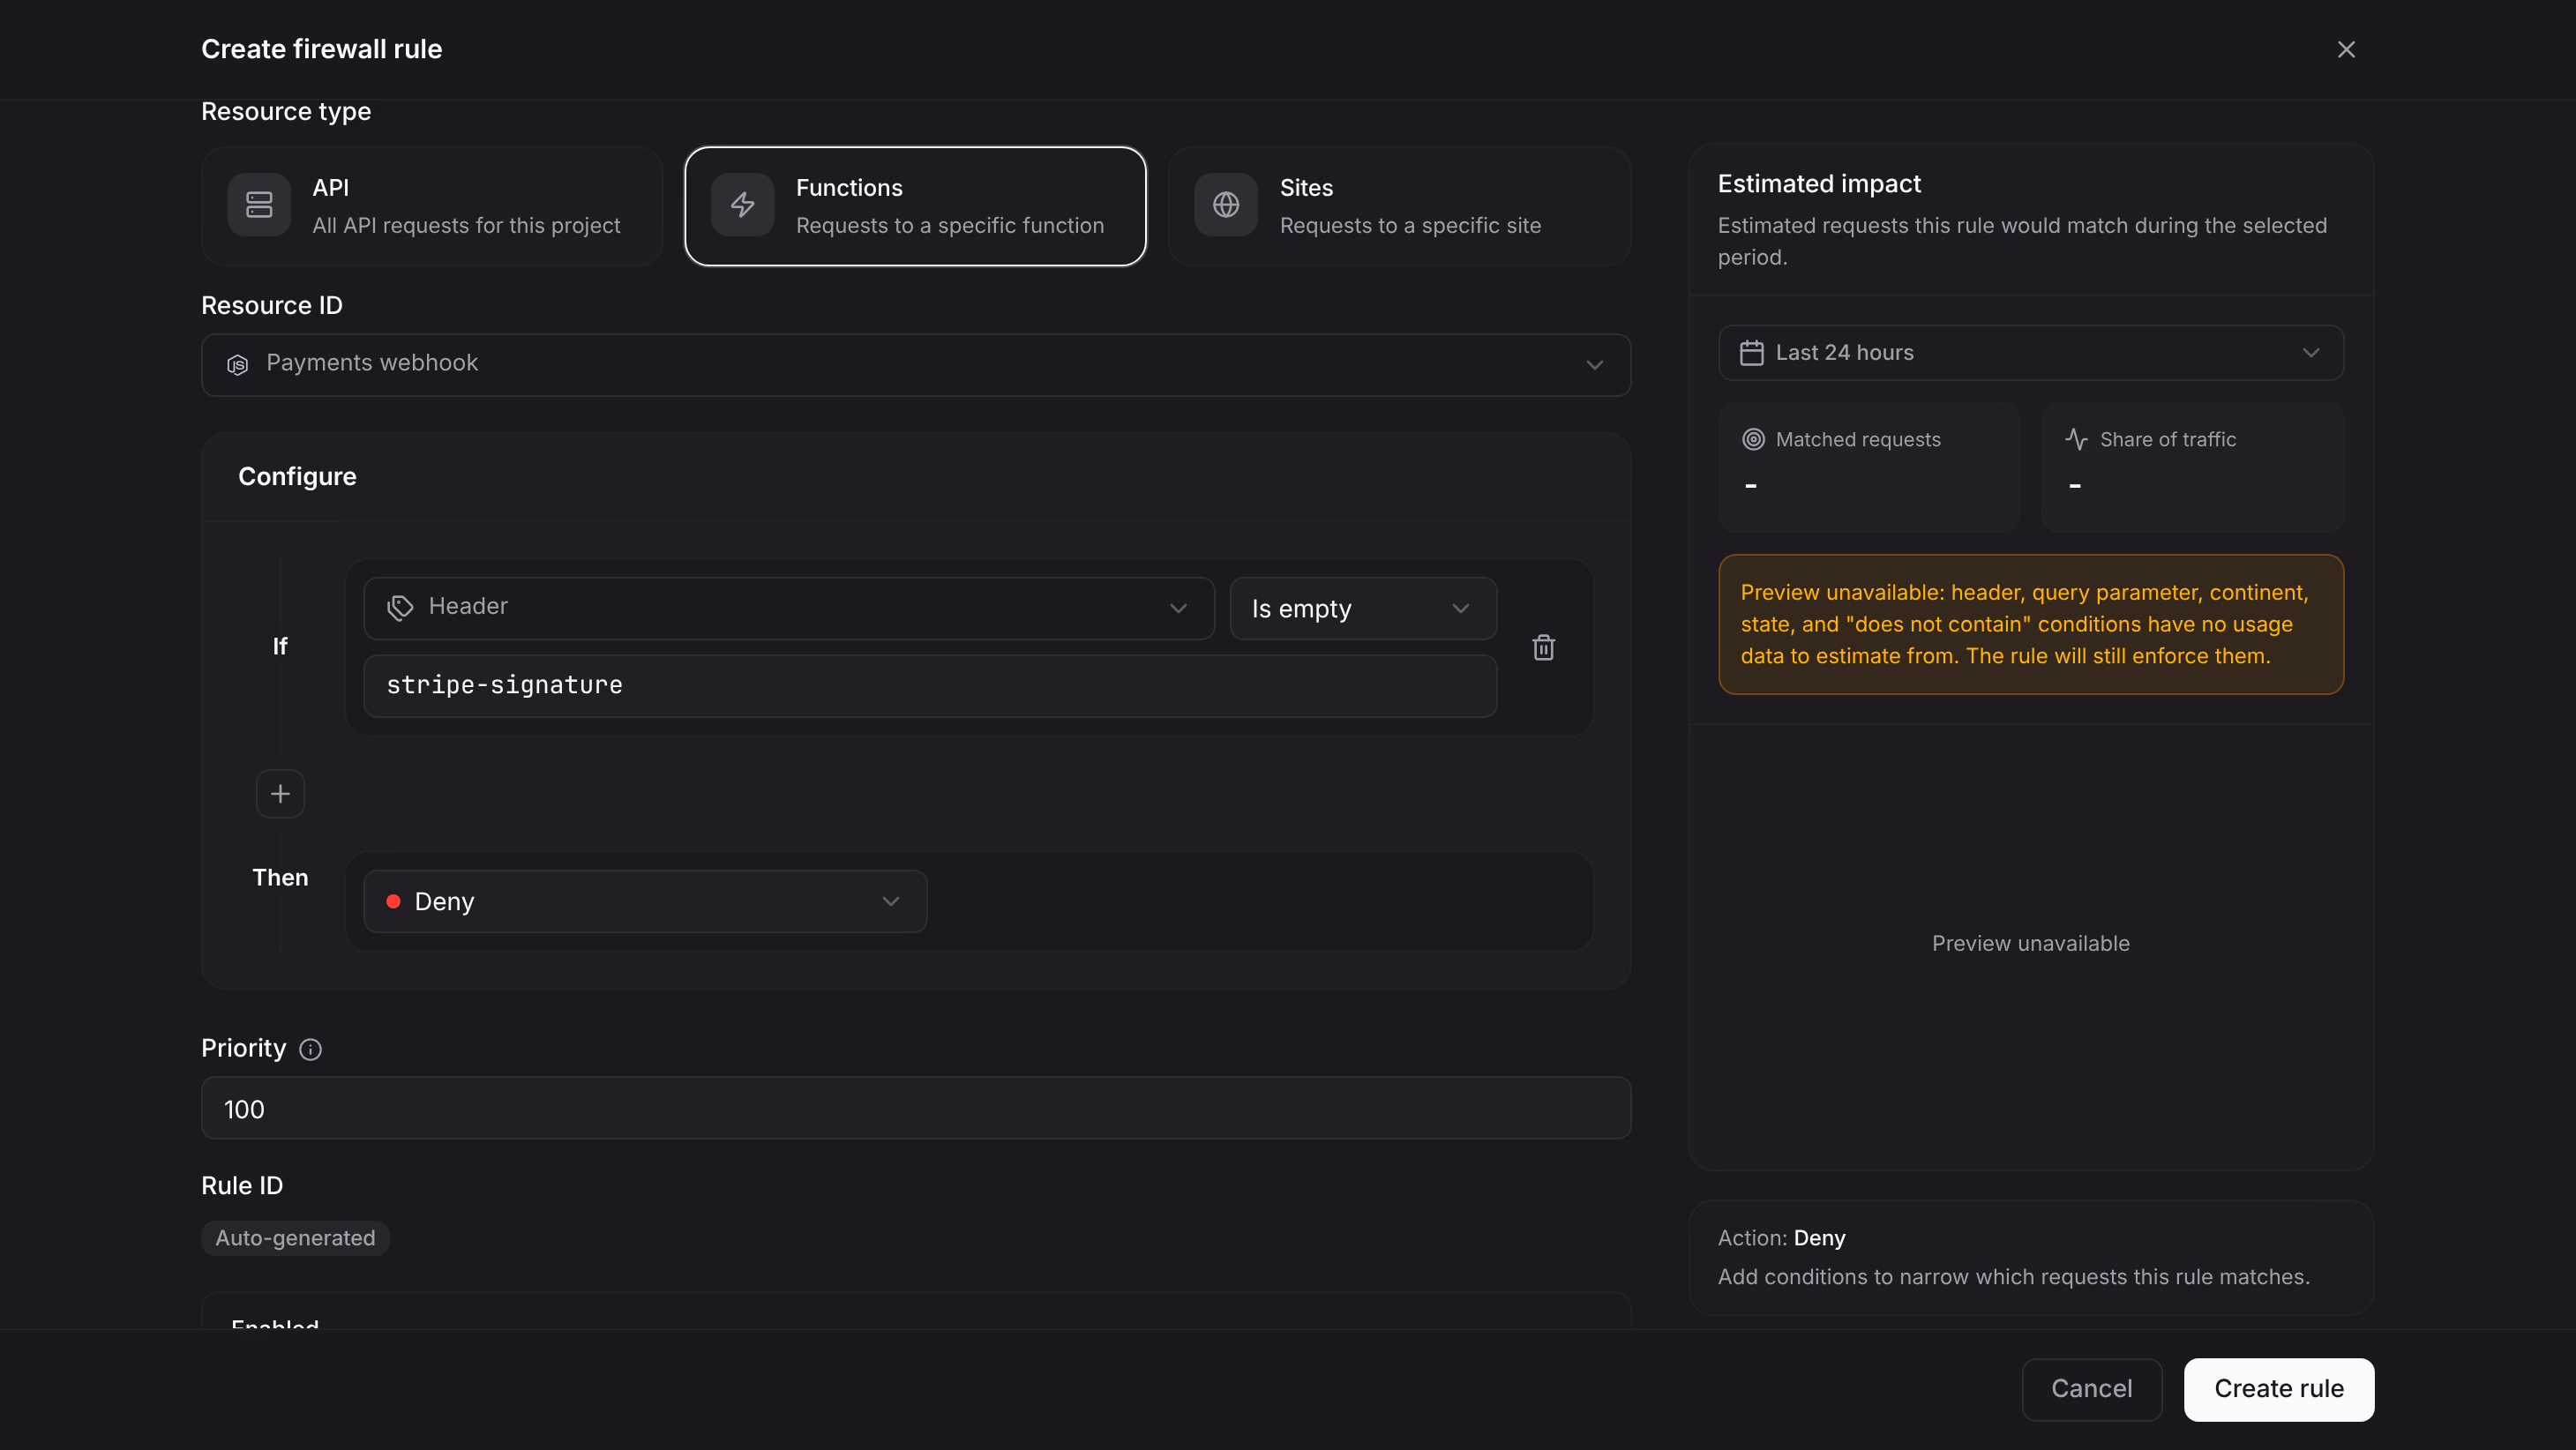Viewport: 2576px width, 1450px height.
Task: Click the Matched requests target icon
Action: (x=1753, y=439)
